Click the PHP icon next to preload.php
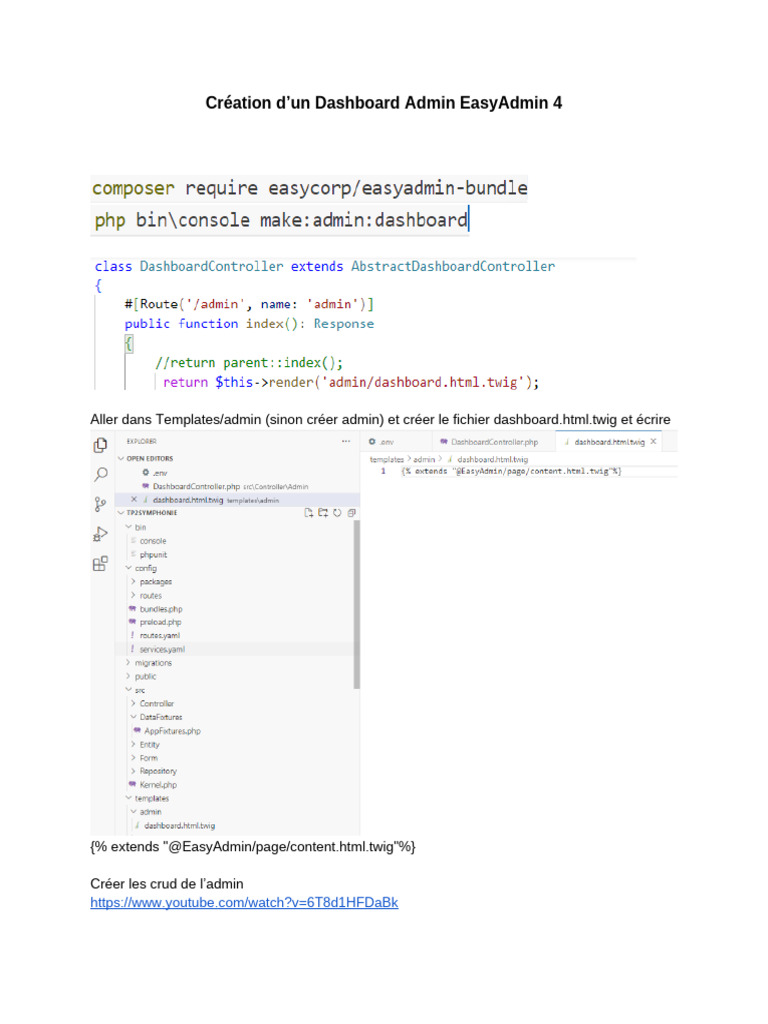The height and width of the screenshot is (1024, 768). (x=133, y=622)
